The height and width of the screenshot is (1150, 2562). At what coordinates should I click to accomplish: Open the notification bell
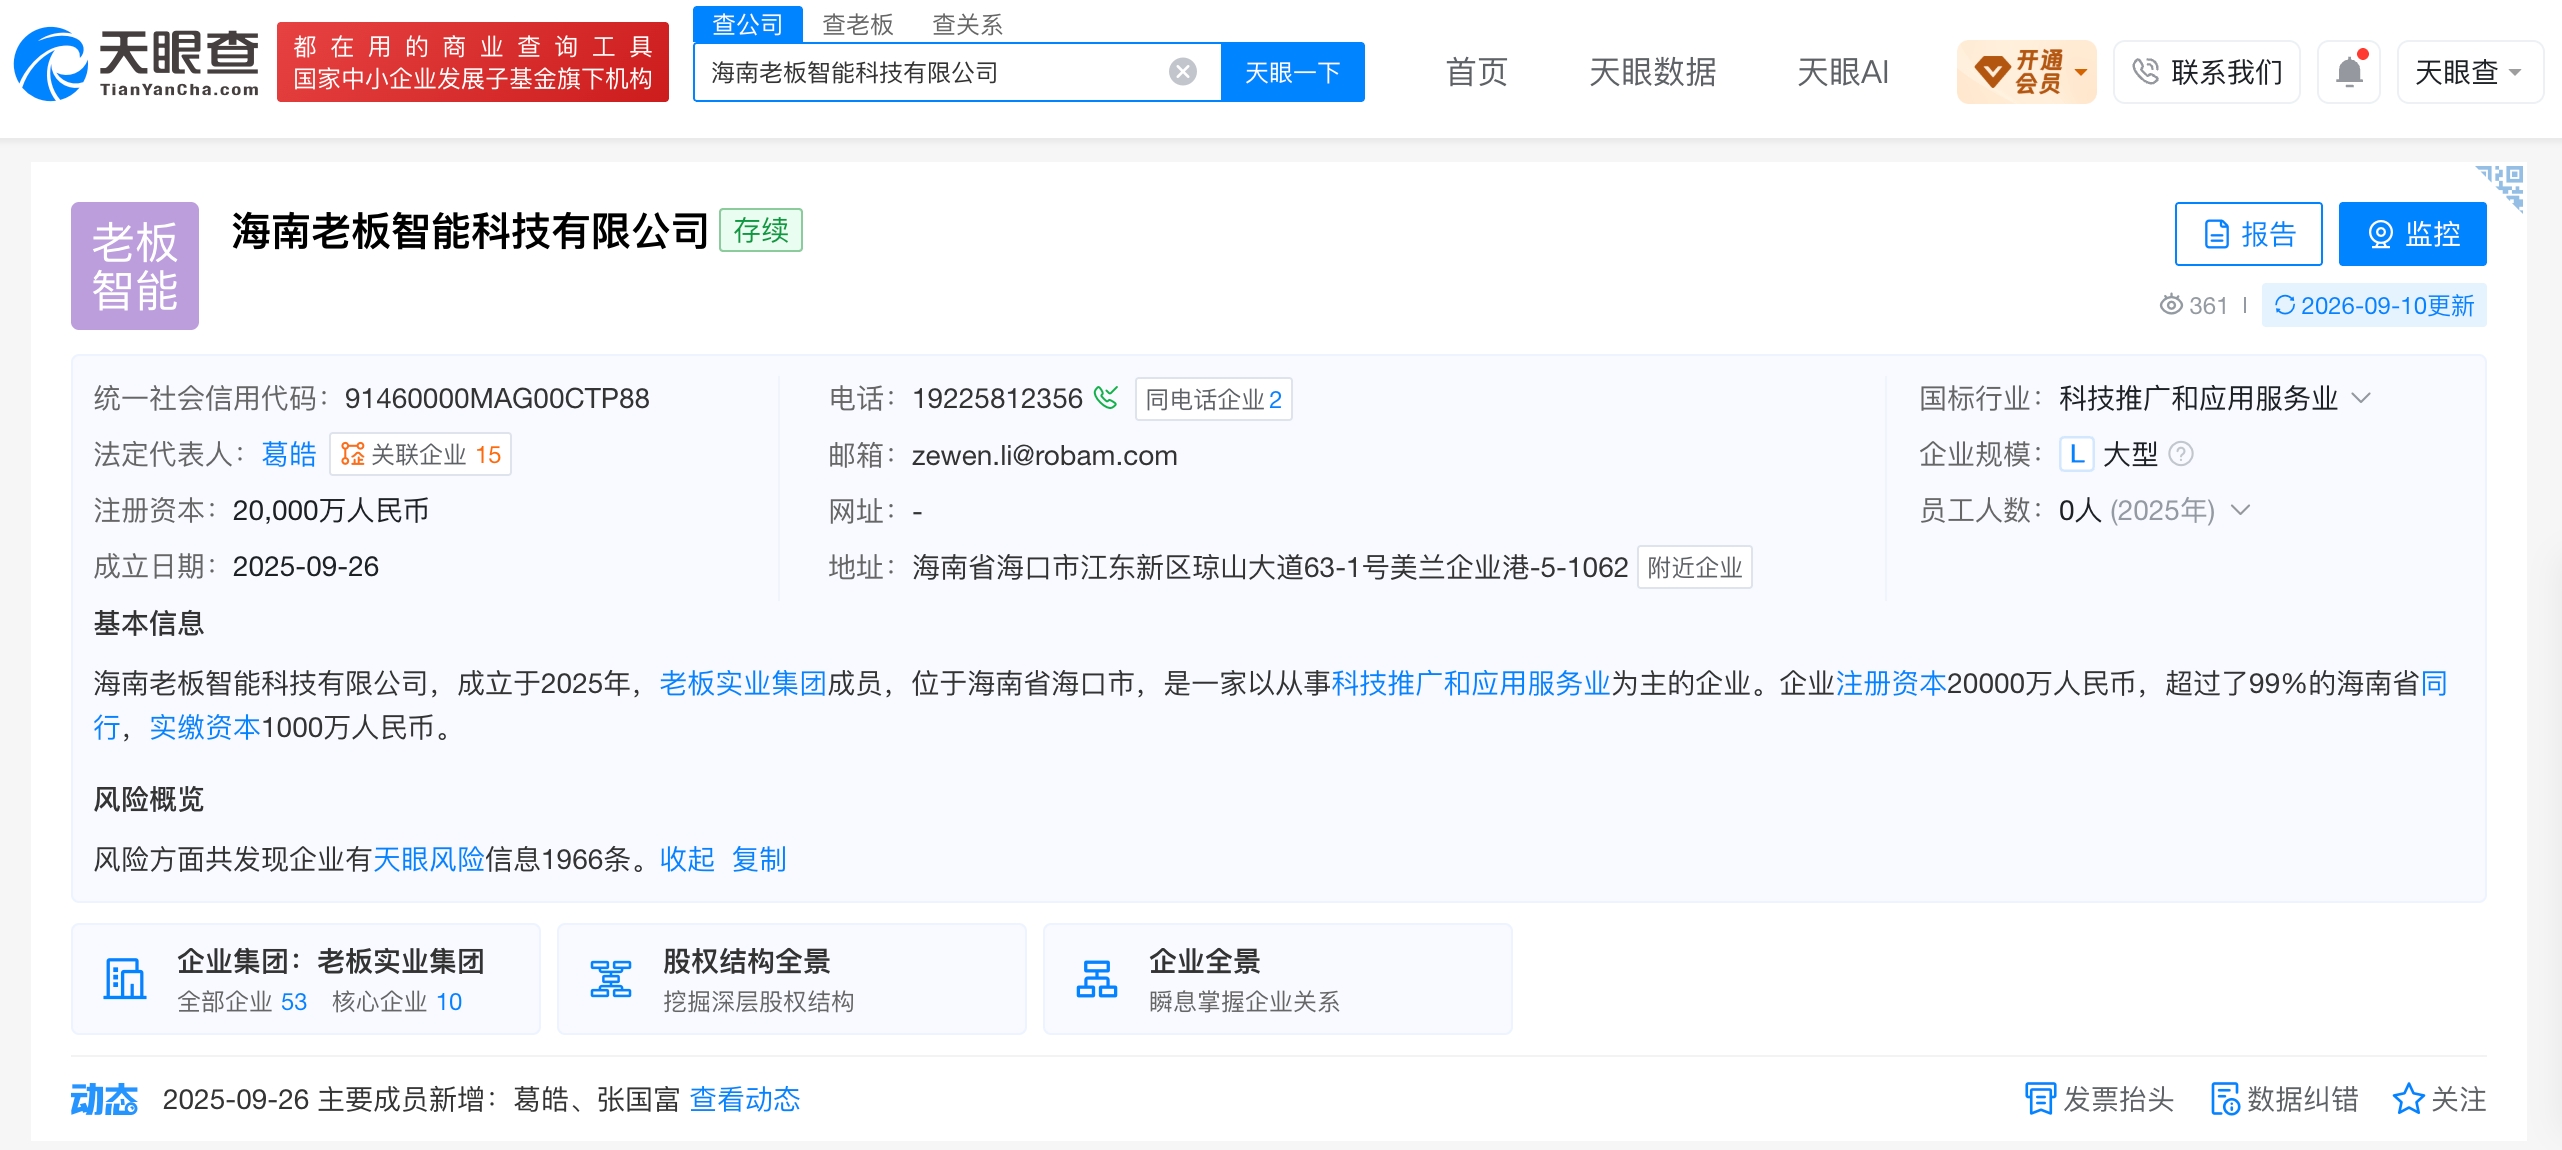(2349, 72)
